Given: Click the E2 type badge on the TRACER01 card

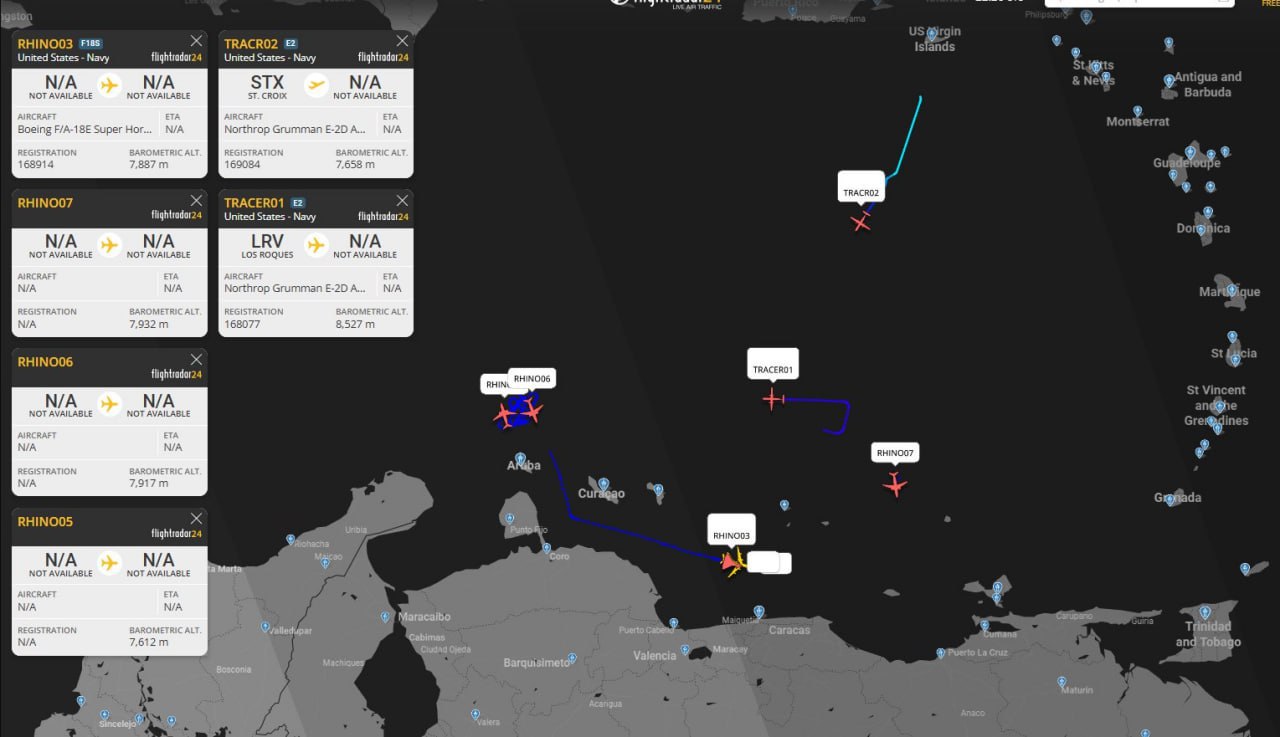Looking at the screenshot, I should (298, 203).
